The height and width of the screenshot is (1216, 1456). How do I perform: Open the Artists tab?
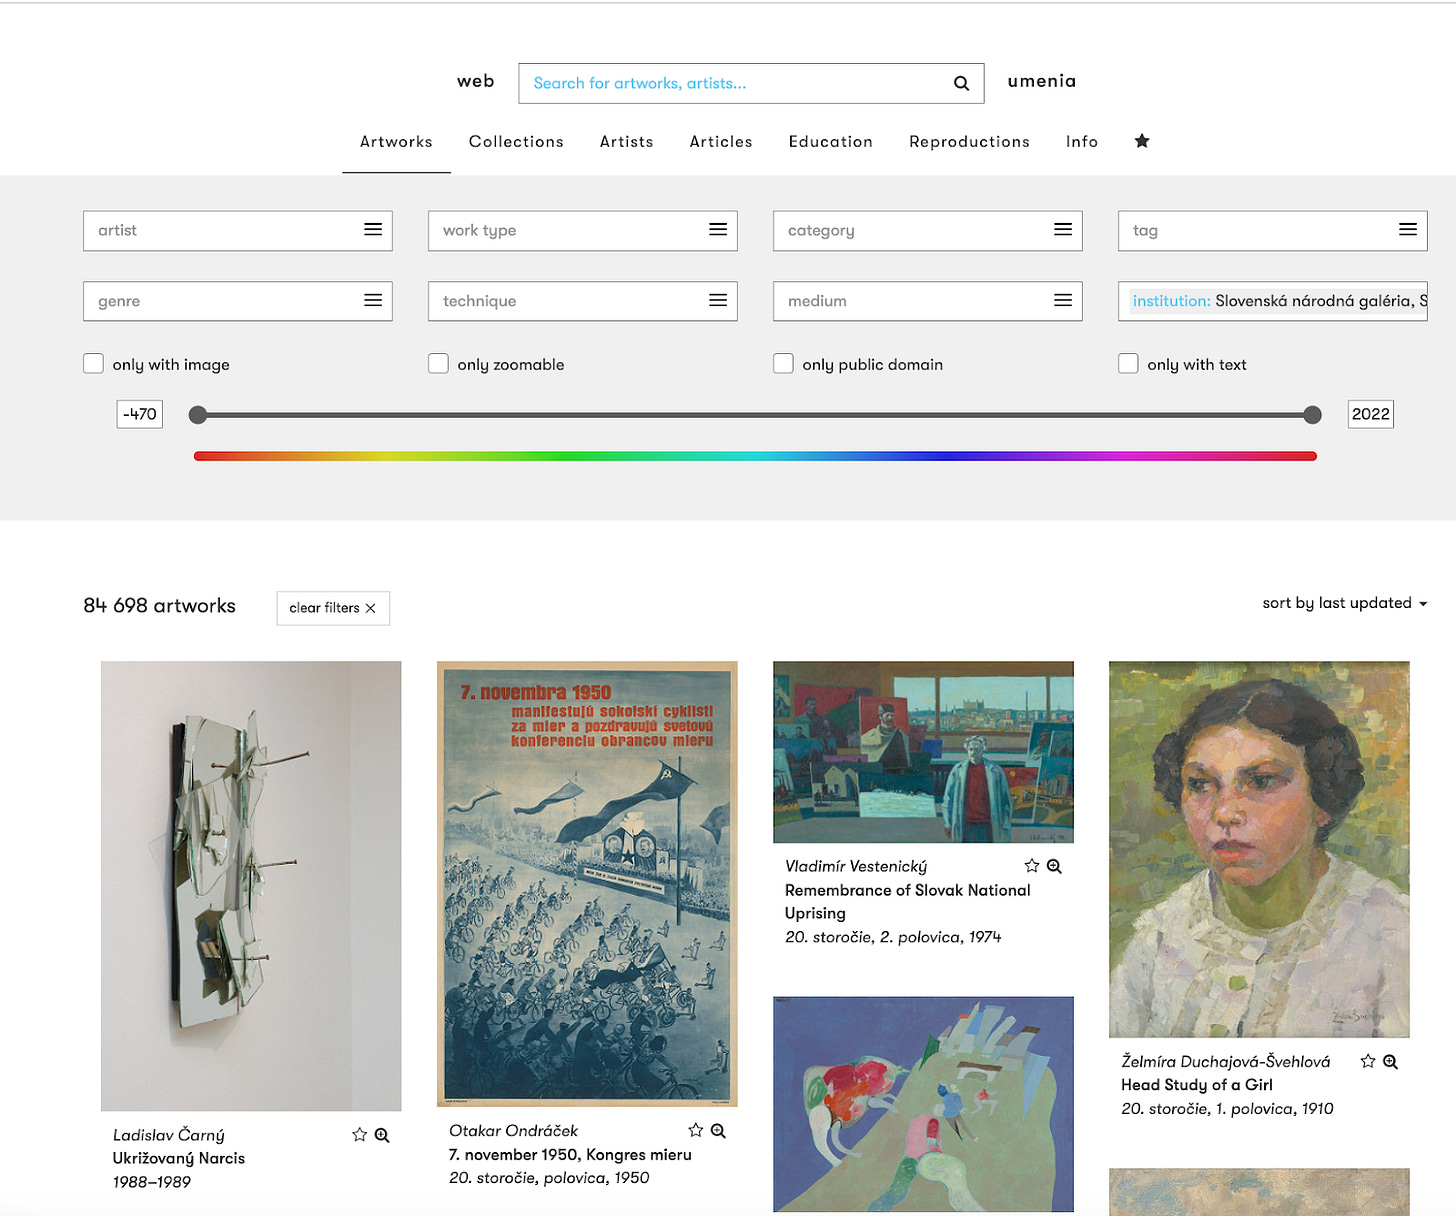pos(627,142)
